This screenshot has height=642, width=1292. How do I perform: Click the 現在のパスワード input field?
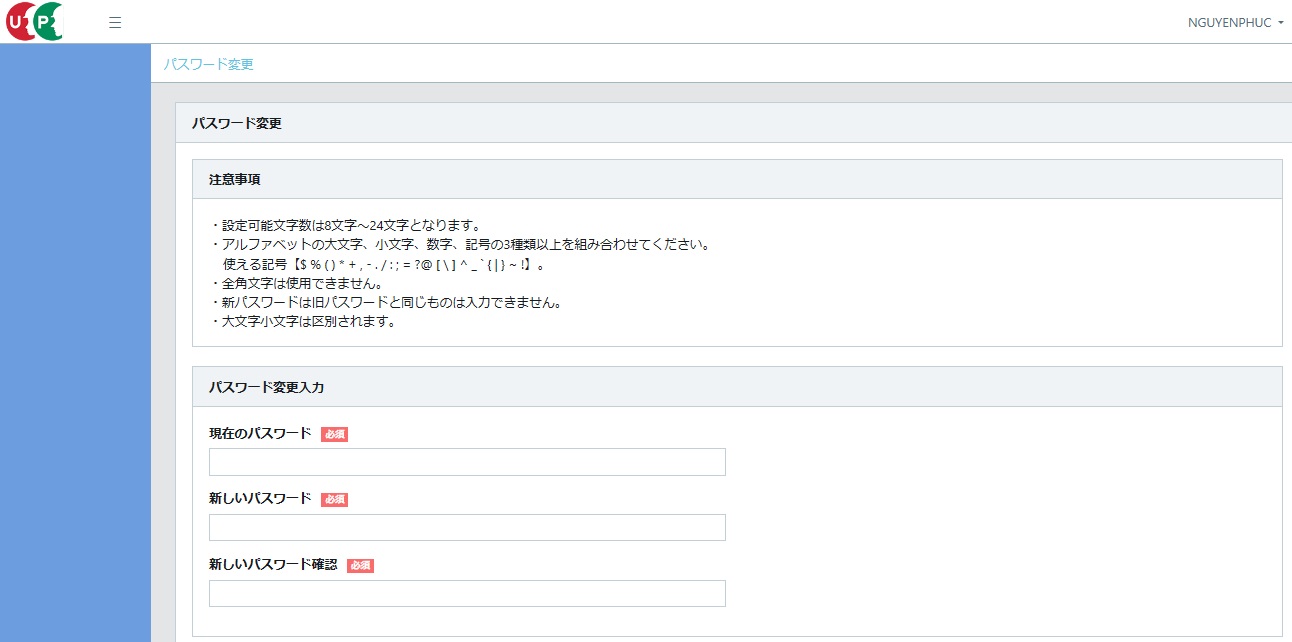[466, 461]
